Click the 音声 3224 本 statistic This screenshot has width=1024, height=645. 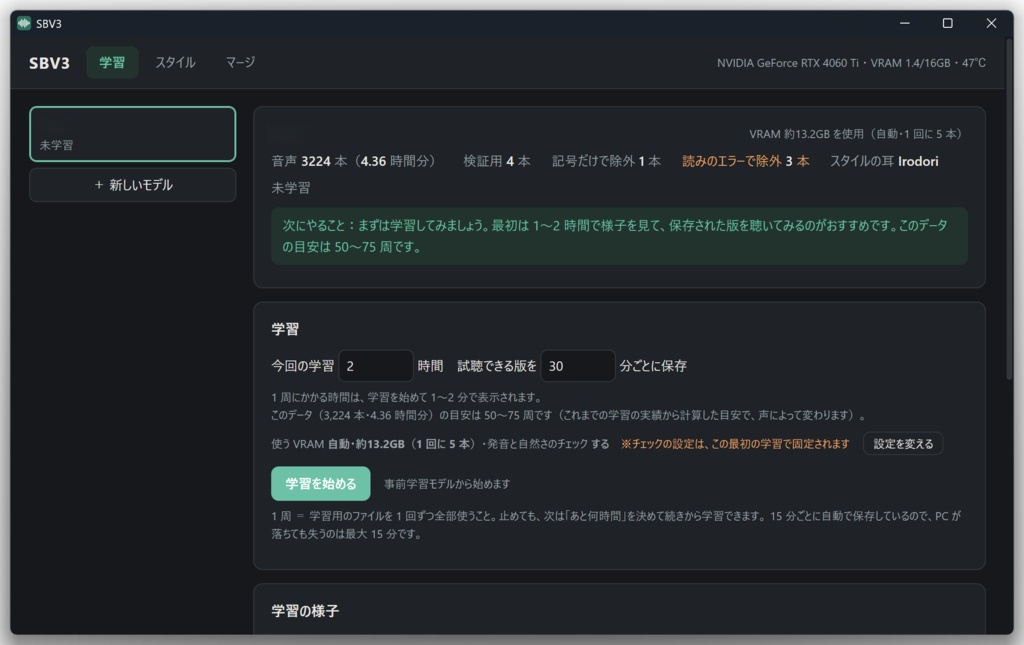[353, 161]
